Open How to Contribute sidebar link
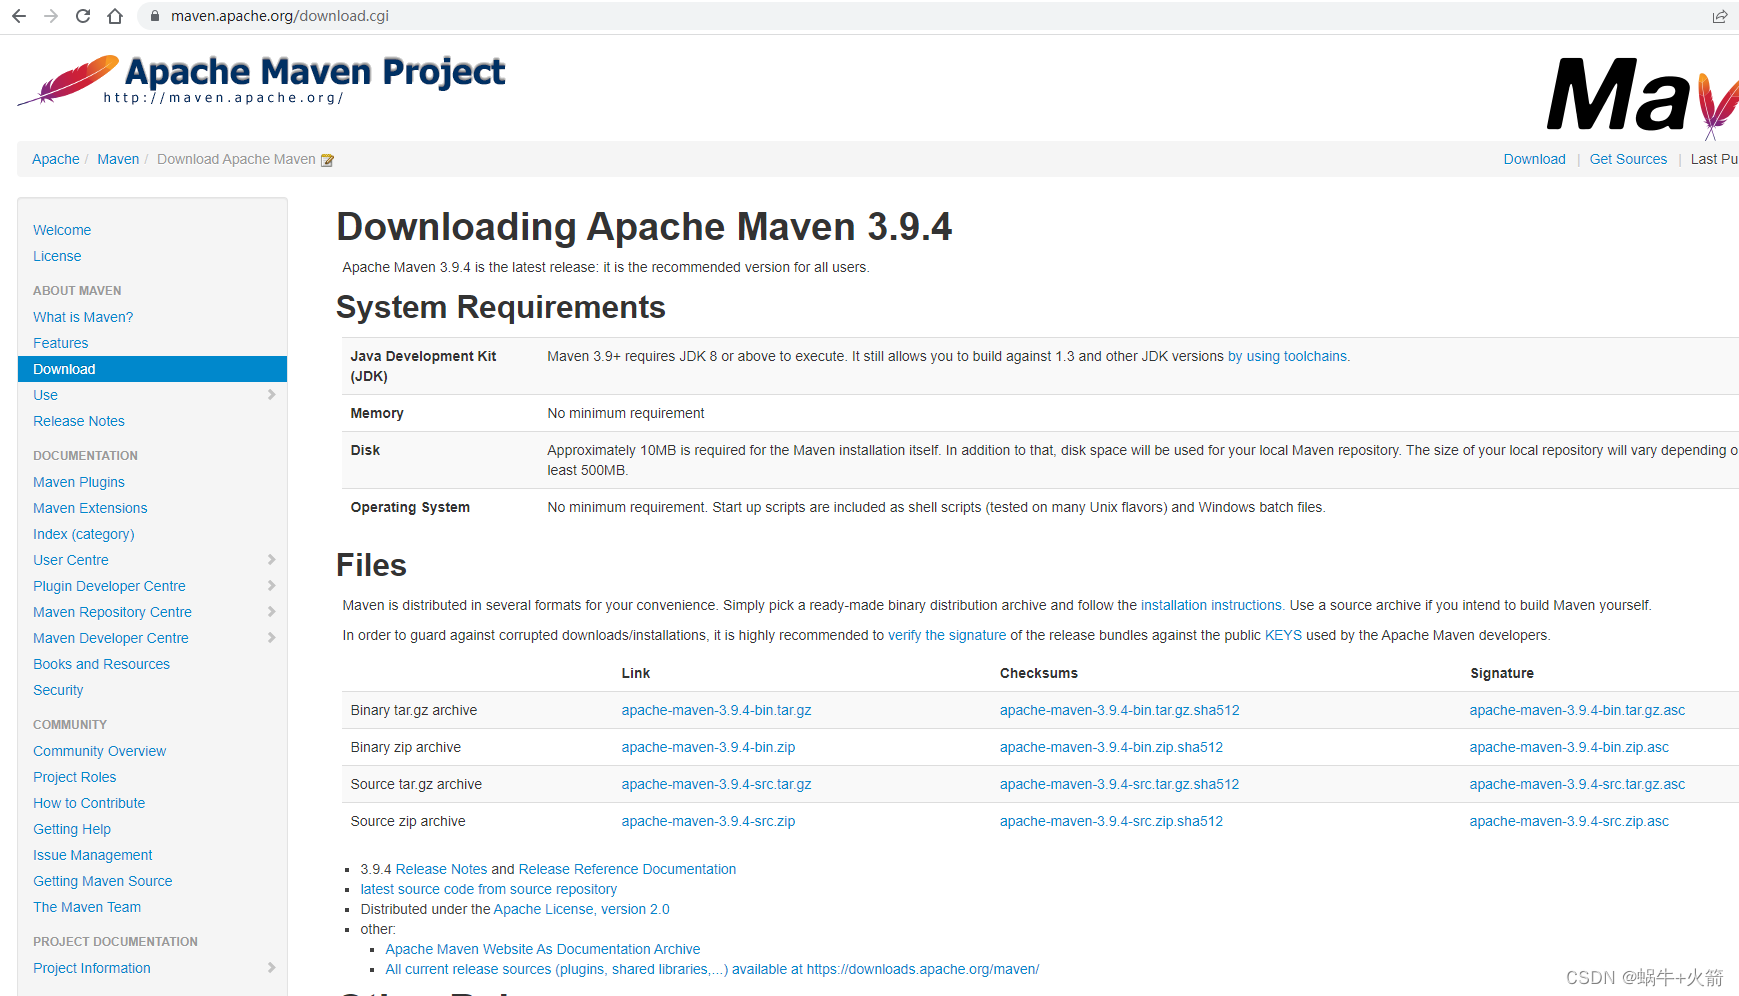The width and height of the screenshot is (1739, 996). tap(89, 803)
